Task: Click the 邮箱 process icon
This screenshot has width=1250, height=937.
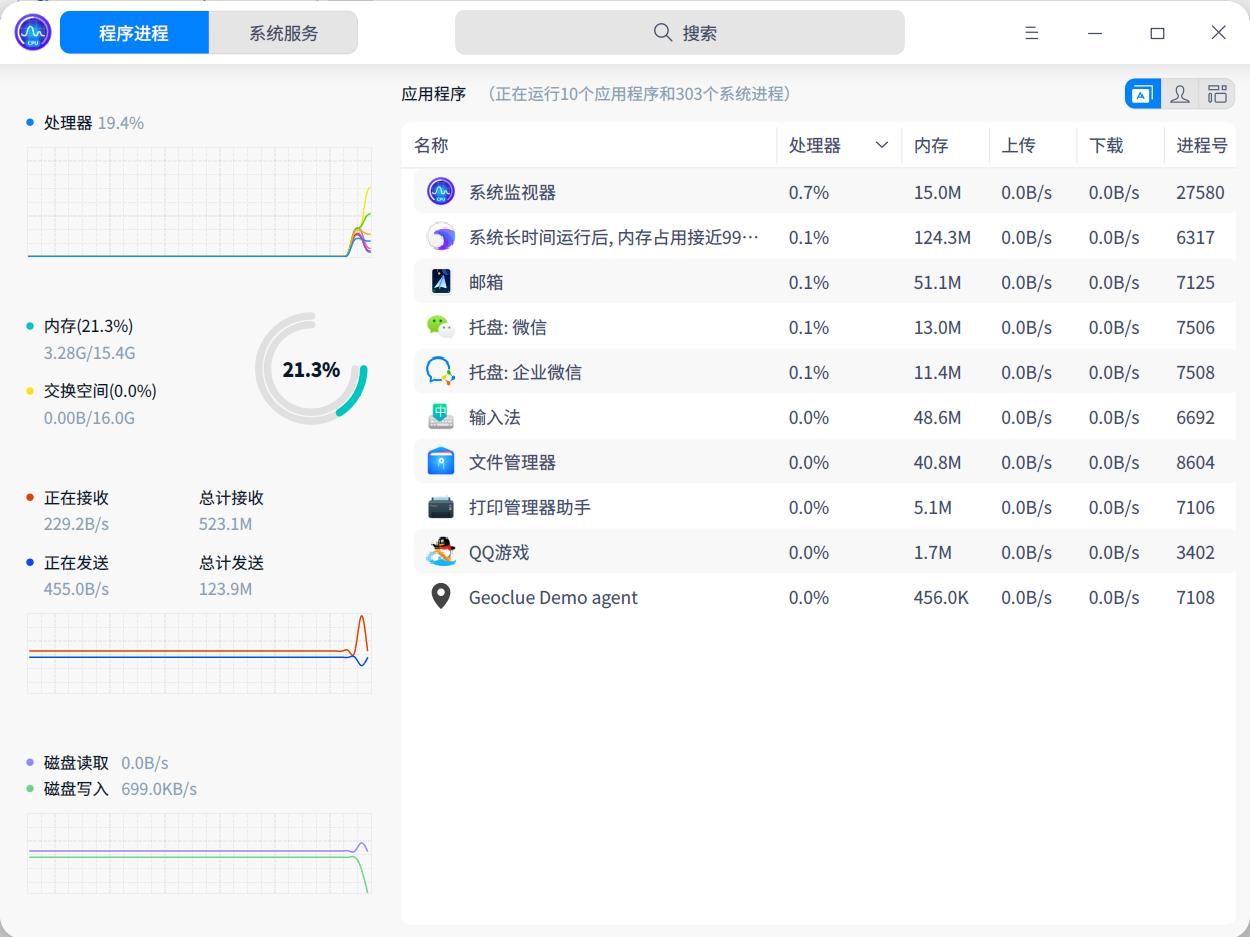Action: coord(441,282)
